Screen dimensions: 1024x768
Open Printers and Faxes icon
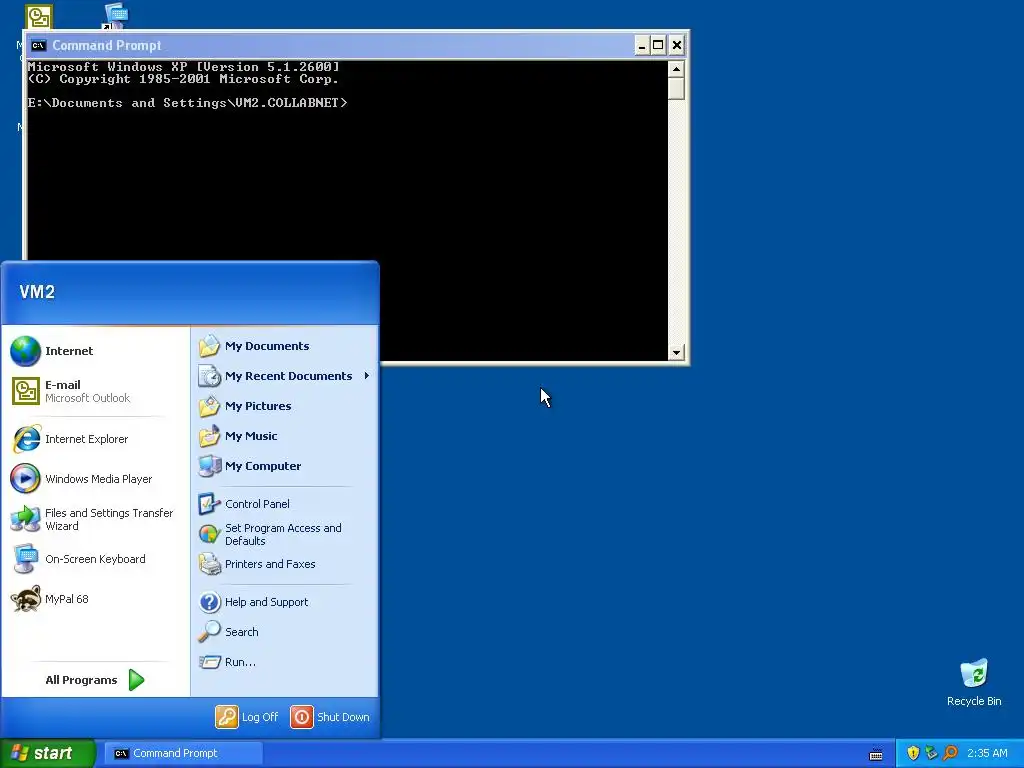point(210,564)
